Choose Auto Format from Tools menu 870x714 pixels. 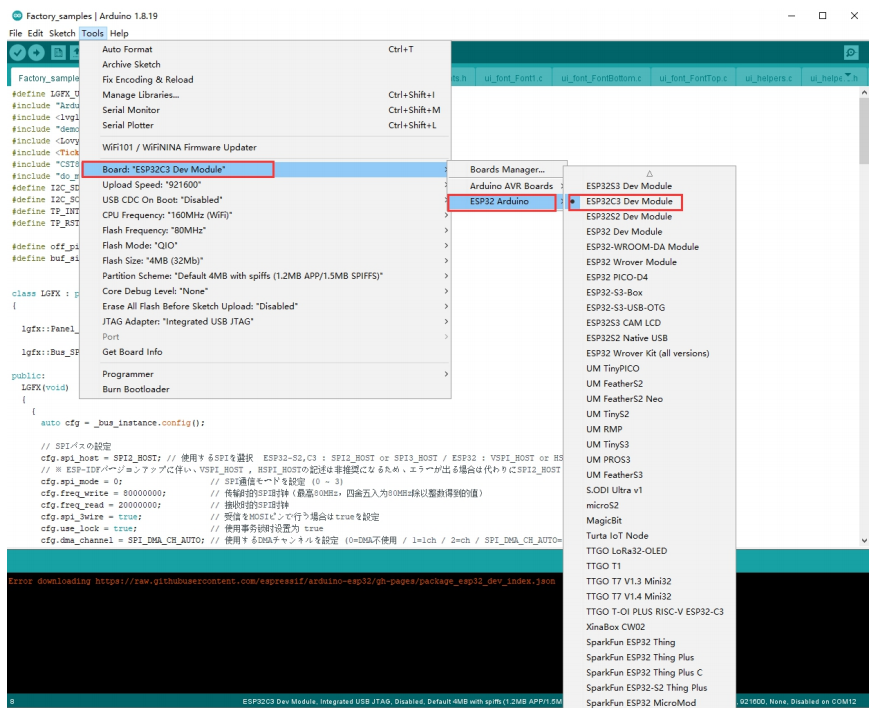(265, 49)
